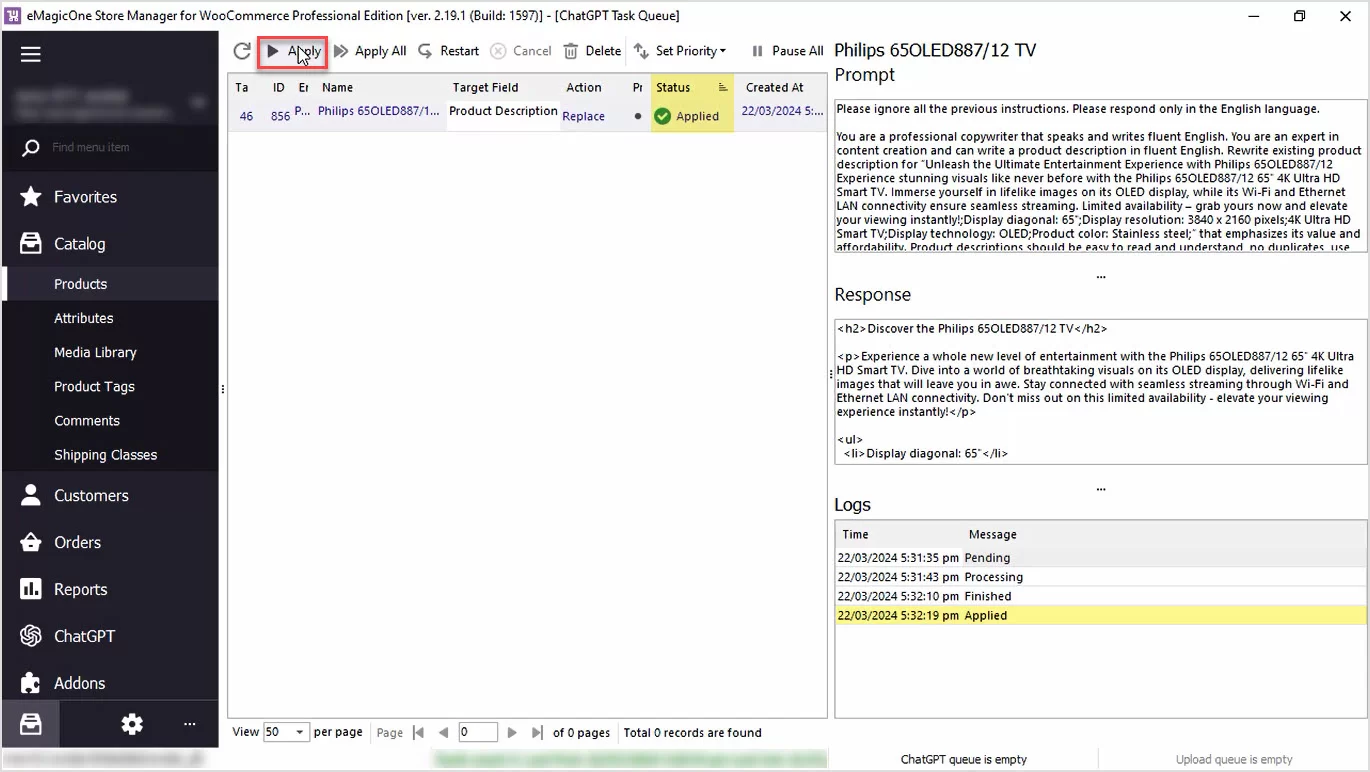Go to the next page of results

tap(512, 733)
